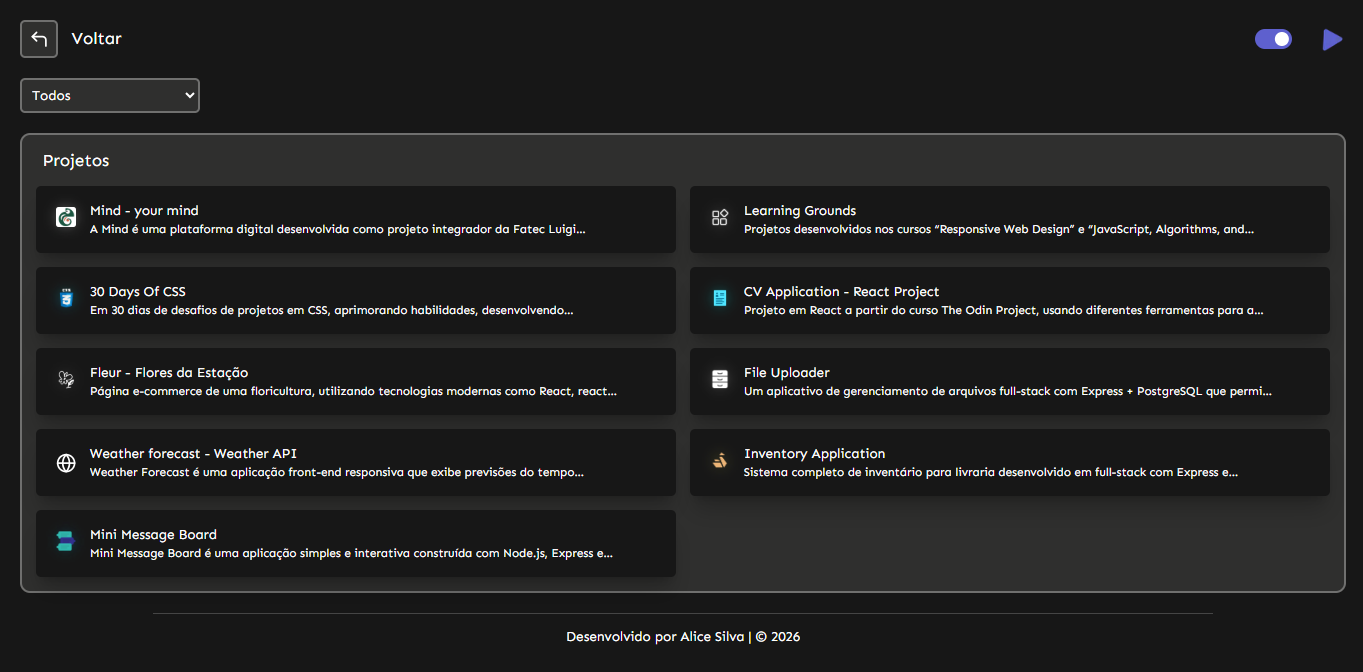
Task: Open the File Uploader project card
Action: pyautogui.click(x=1010, y=381)
